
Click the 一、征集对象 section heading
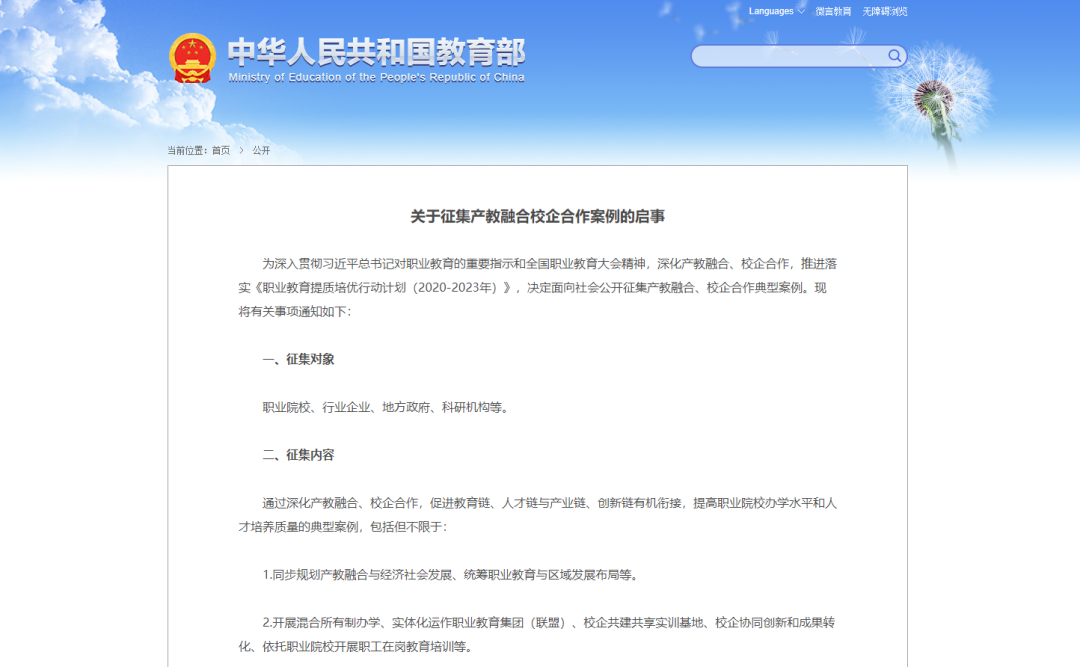coord(298,359)
